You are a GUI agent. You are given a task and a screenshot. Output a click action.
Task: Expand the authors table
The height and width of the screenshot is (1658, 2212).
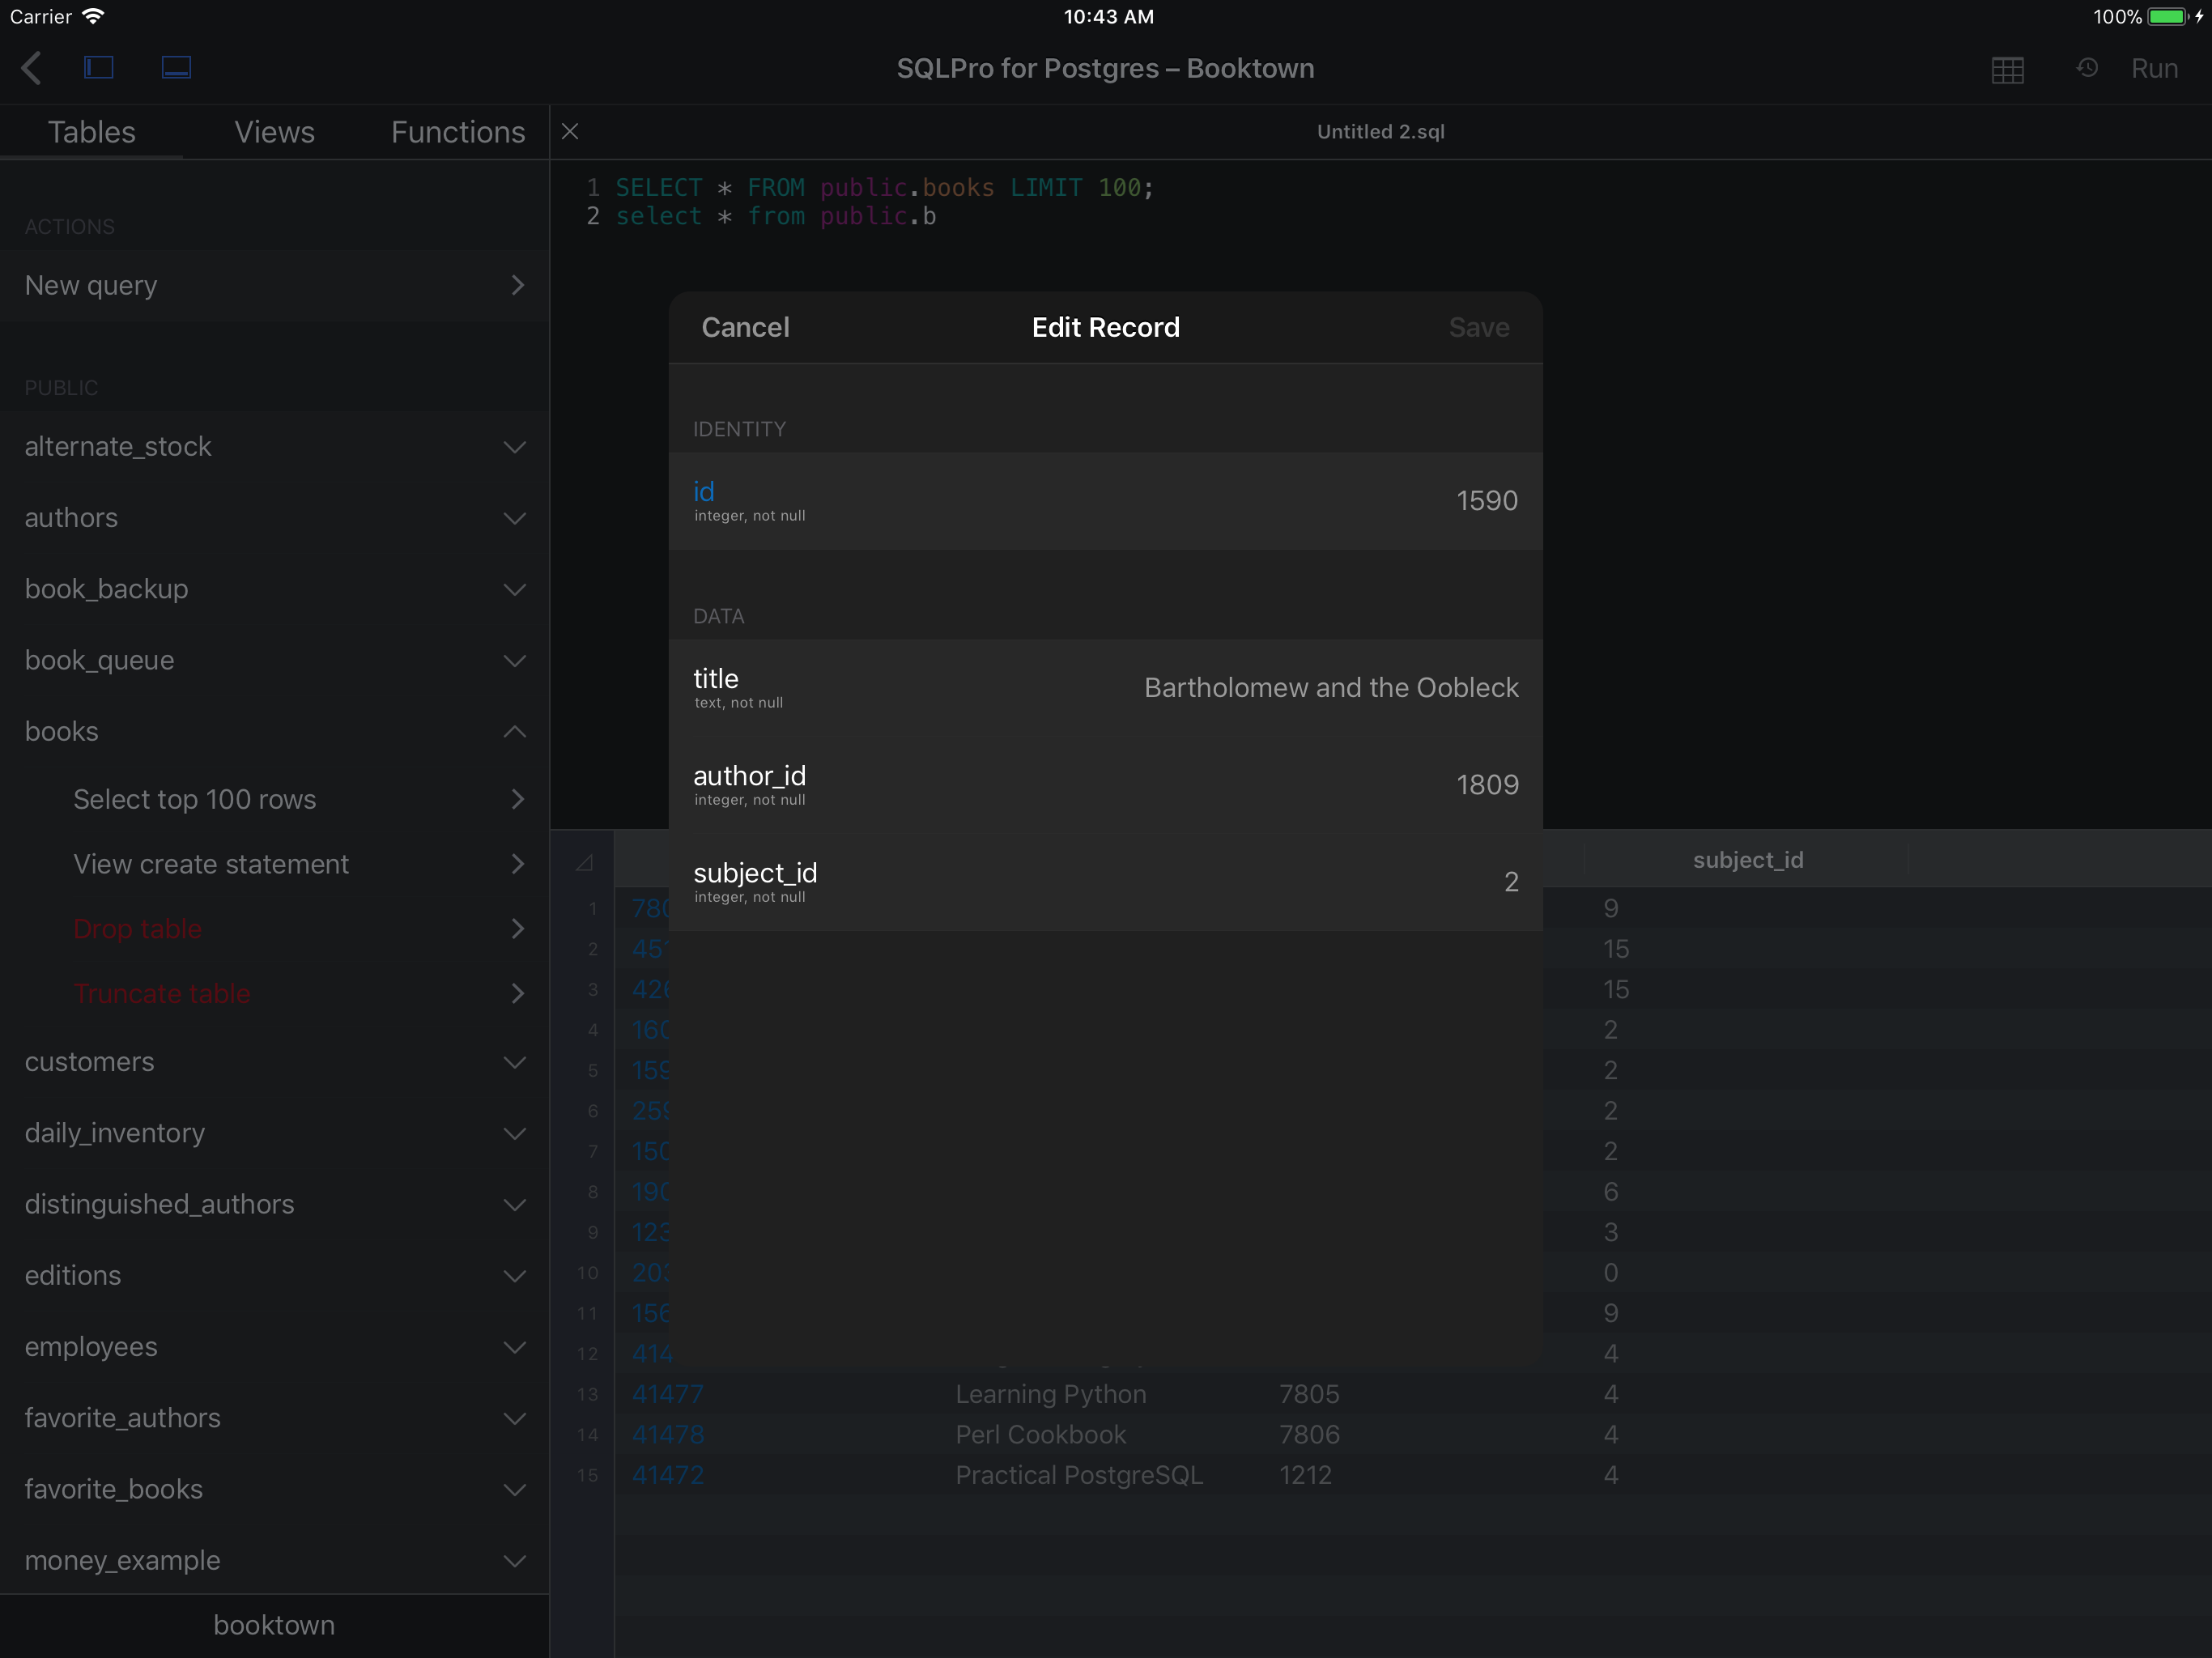click(514, 518)
